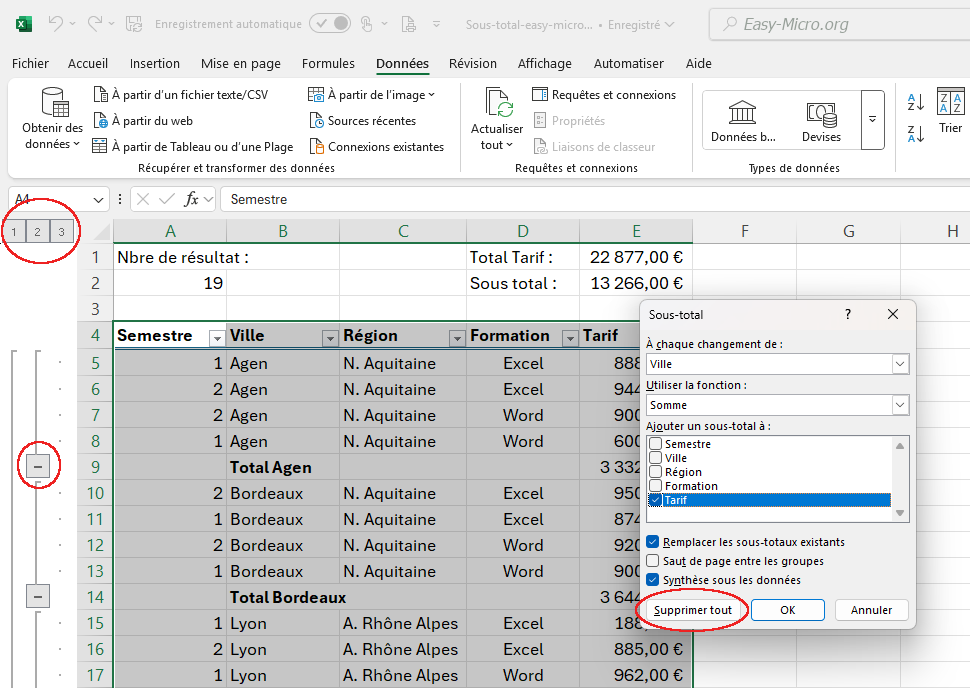Click the Obtenir des données icon
The height and width of the screenshot is (688, 970).
(x=53, y=102)
